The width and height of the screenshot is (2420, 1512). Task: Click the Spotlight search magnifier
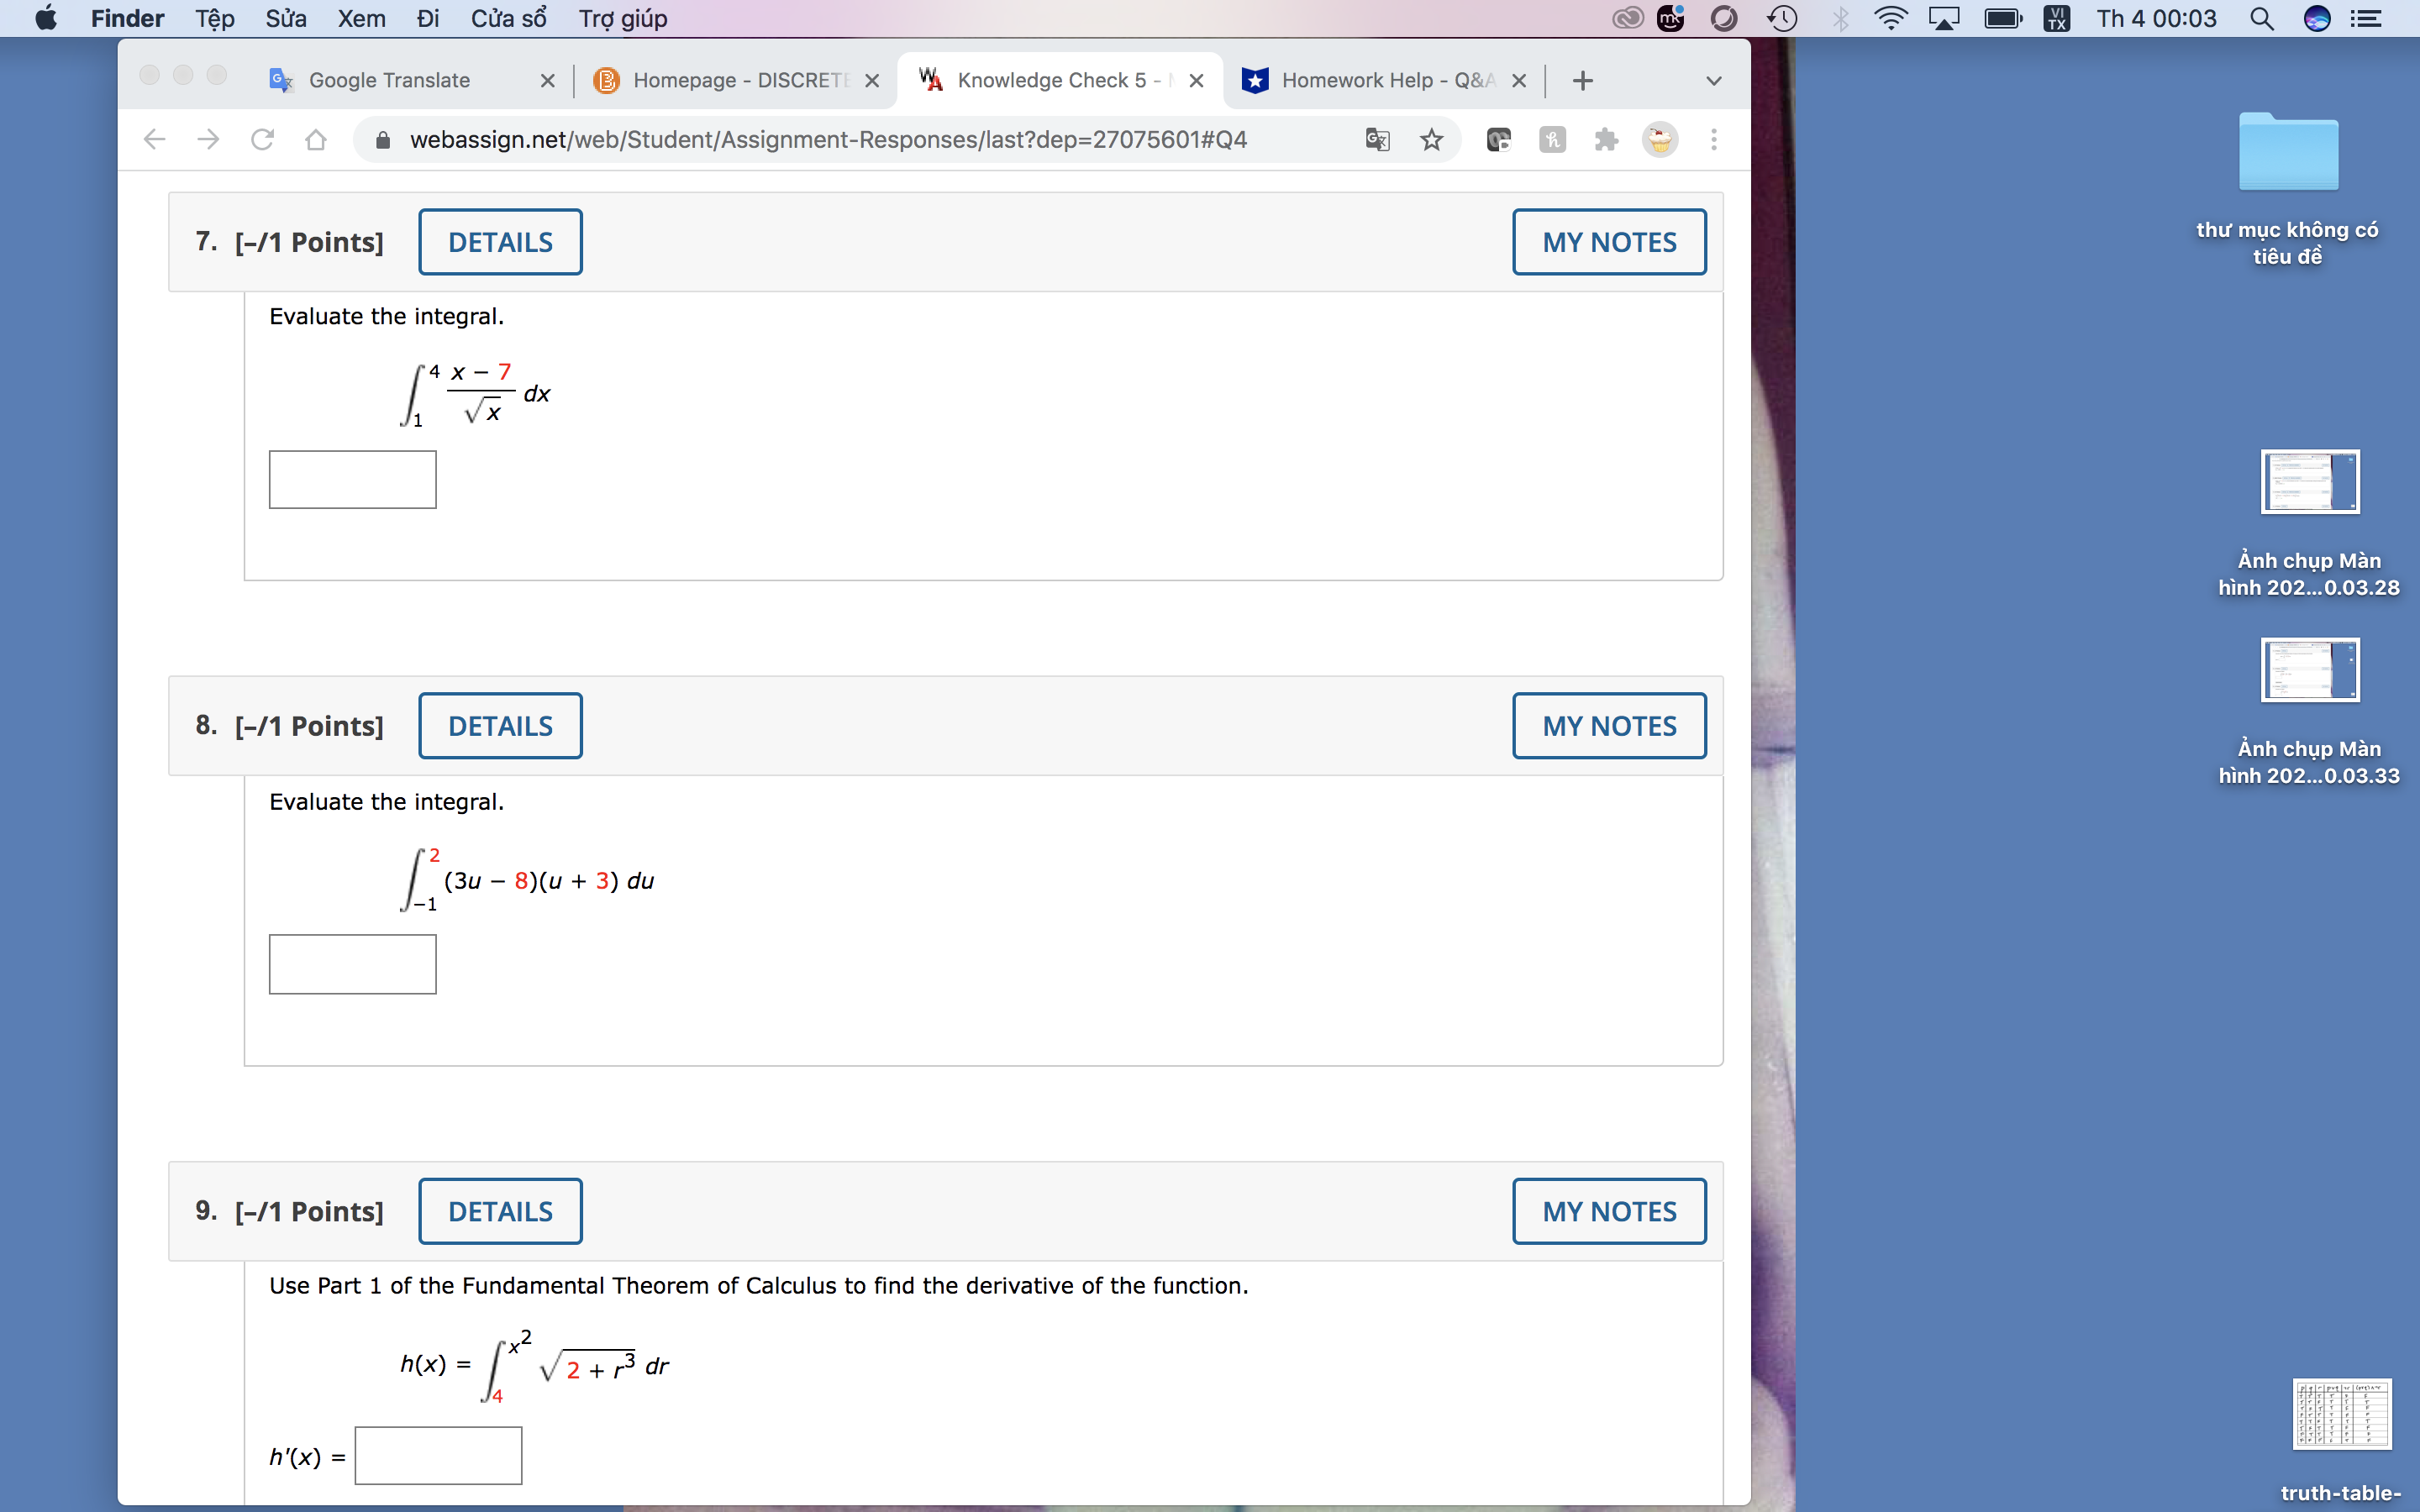click(2263, 18)
